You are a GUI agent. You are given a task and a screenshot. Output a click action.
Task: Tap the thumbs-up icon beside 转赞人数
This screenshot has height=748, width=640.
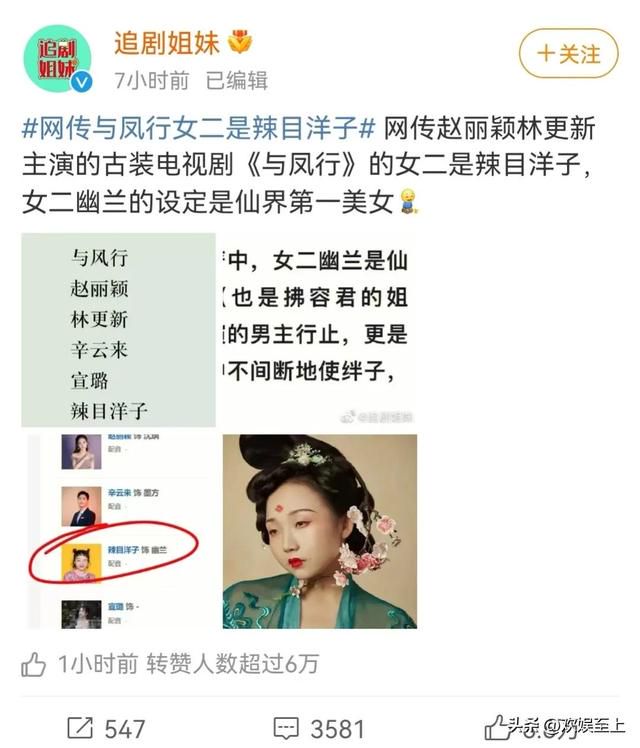[33, 664]
